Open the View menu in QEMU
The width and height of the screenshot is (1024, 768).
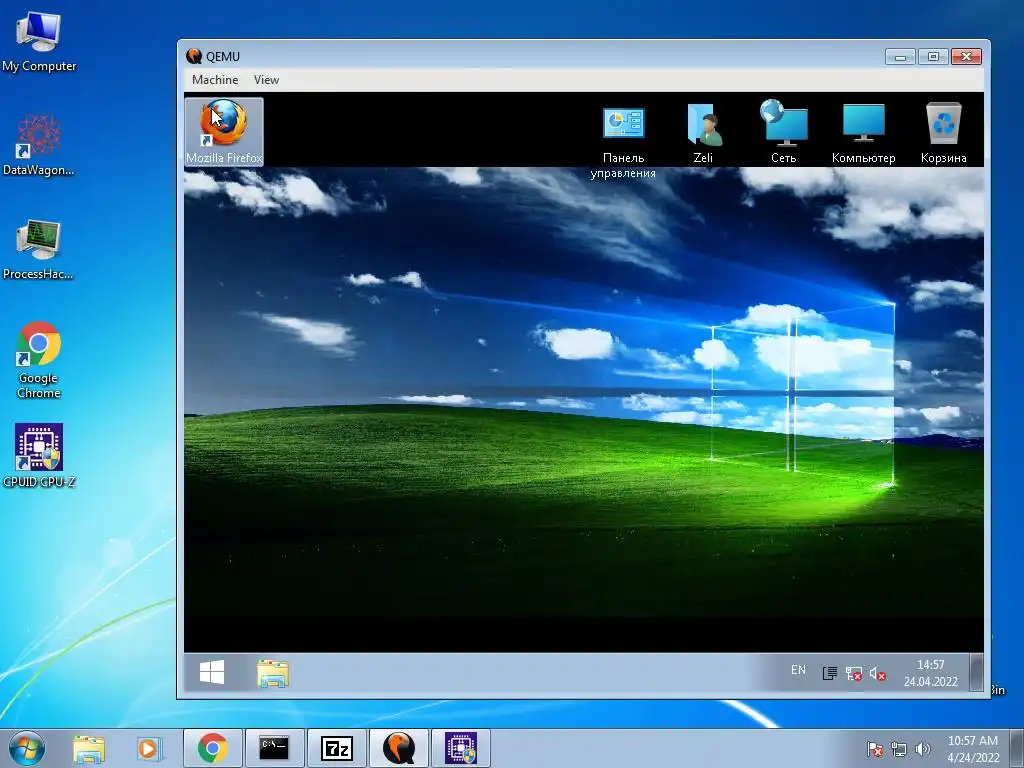(x=266, y=80)
